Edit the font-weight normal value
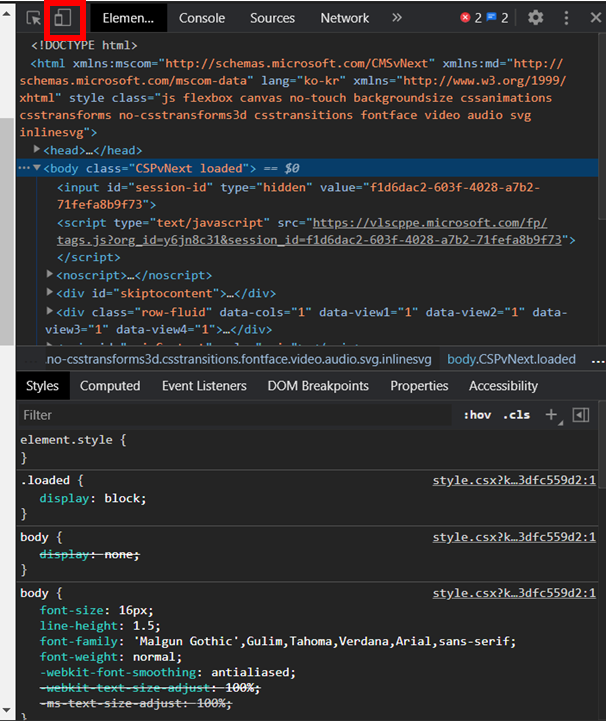This screenshot has height=721, width=606. coord(154,657)
